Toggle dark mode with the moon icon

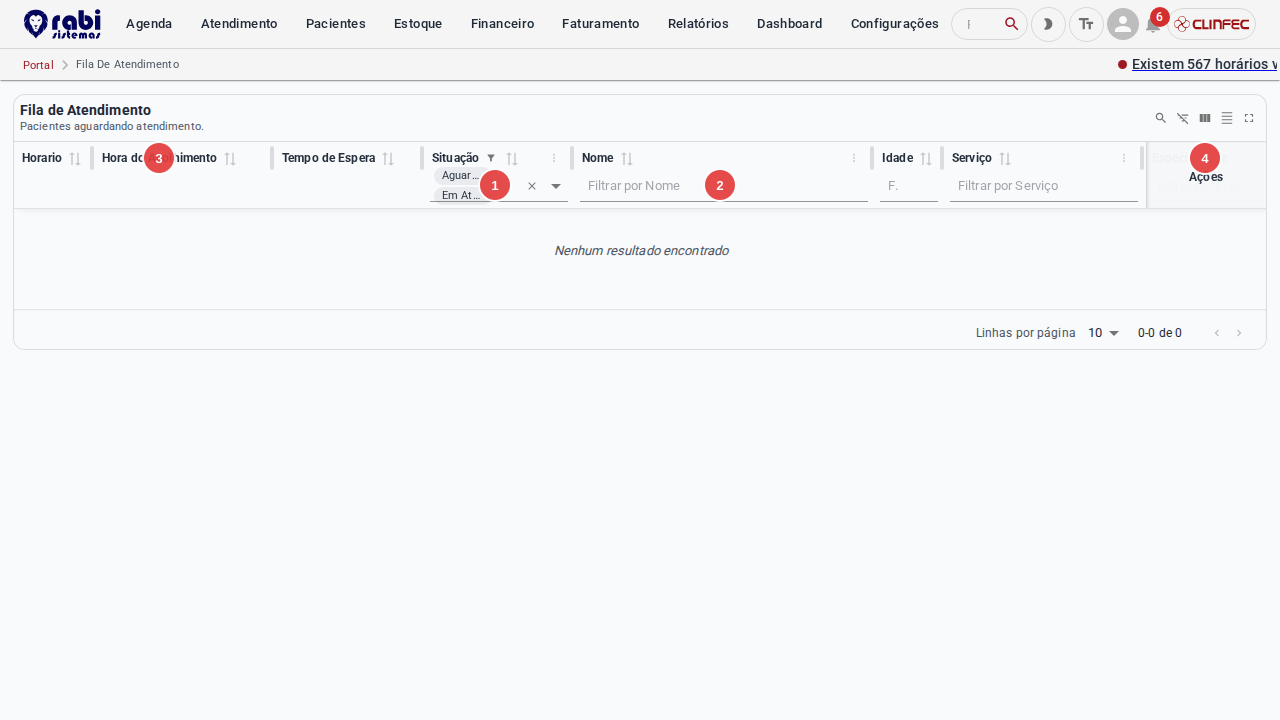(x=1048, y=24)
